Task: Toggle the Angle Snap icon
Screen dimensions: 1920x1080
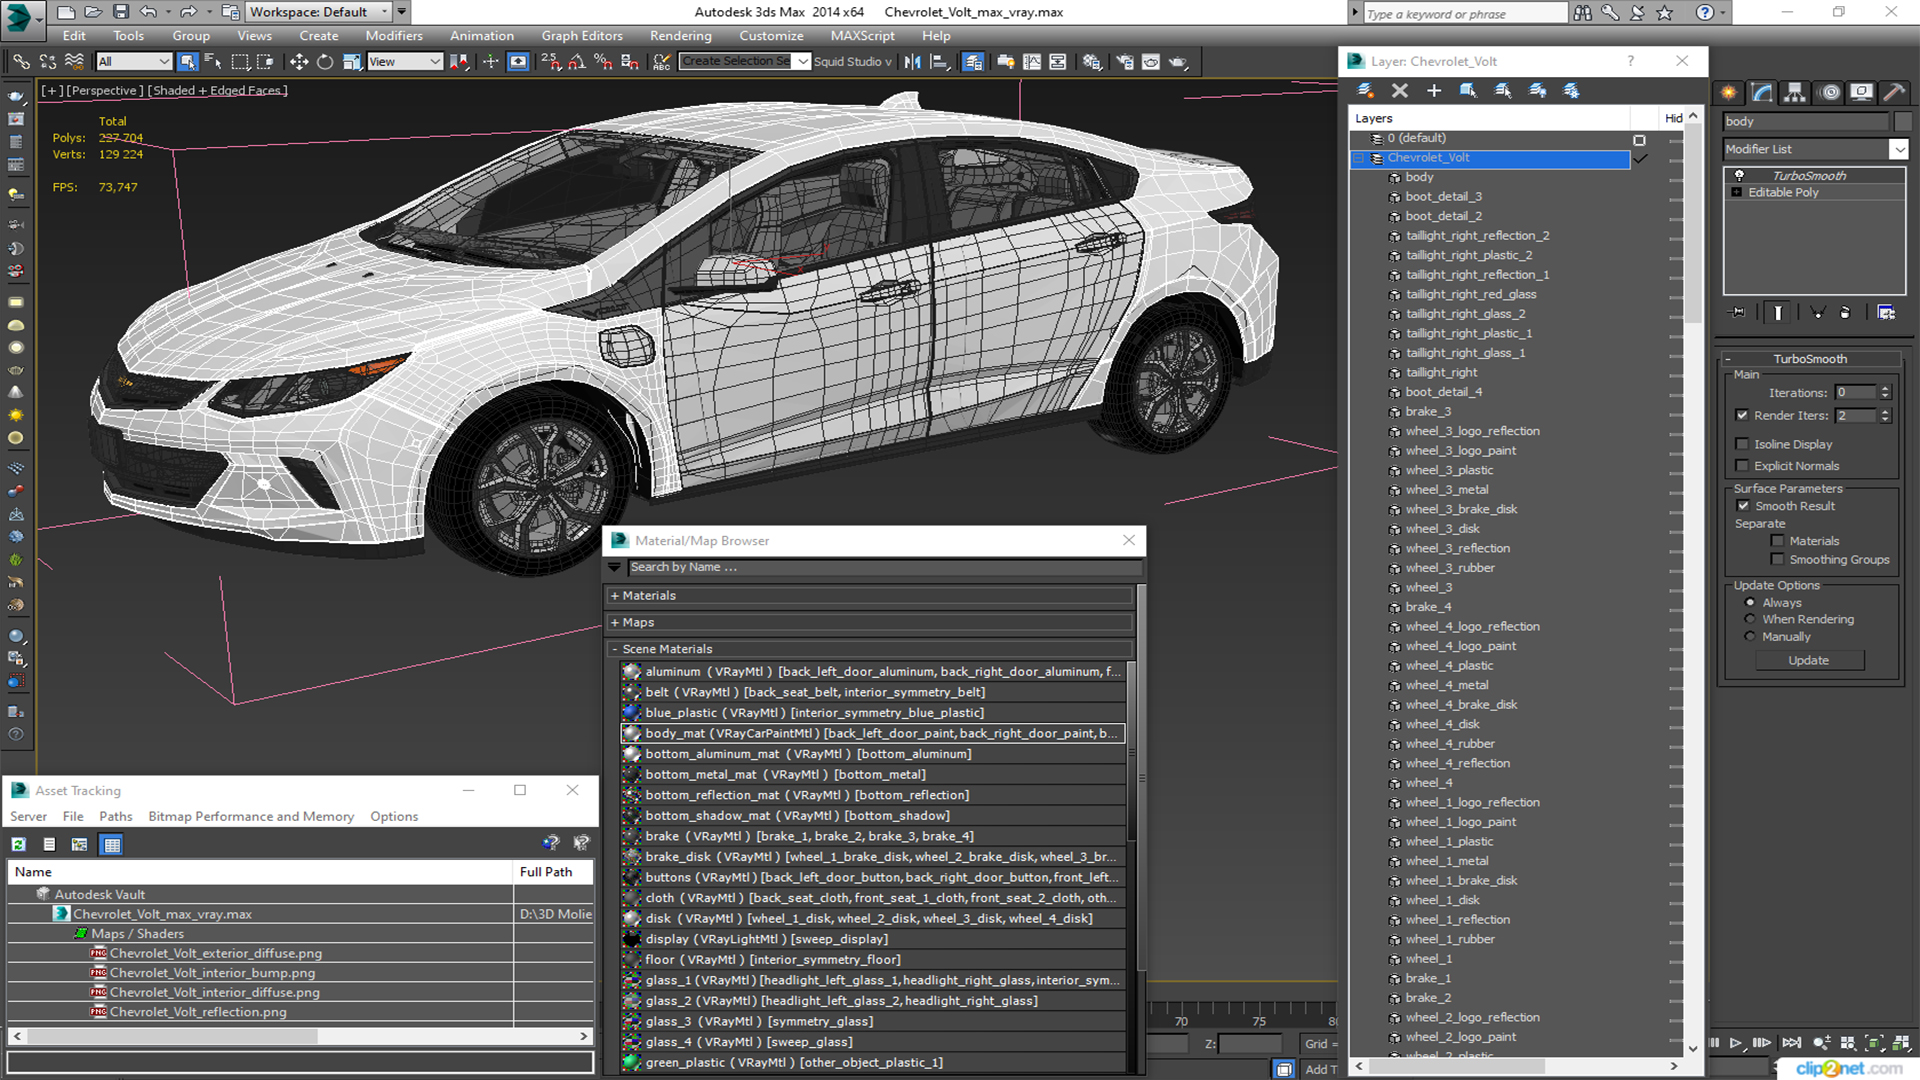Action: pos(577,62)
